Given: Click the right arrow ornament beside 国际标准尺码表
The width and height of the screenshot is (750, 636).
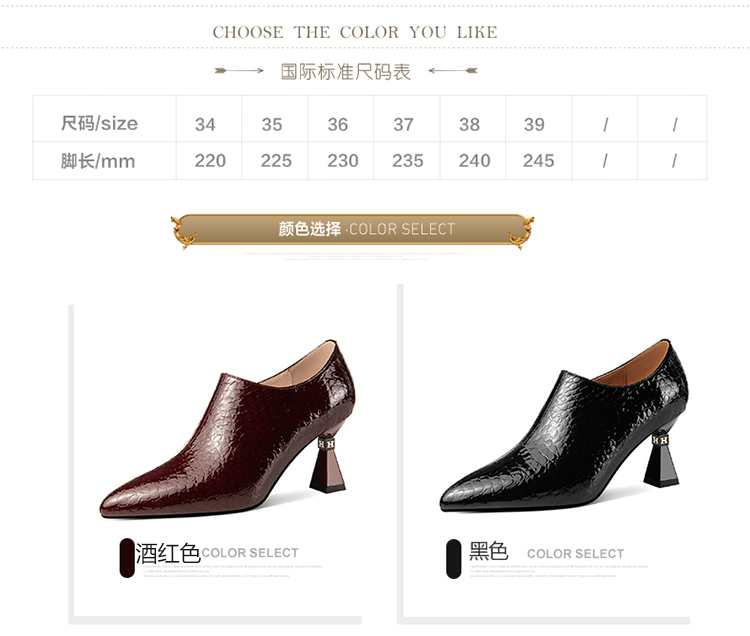Looking at the screenshot, I should coord(453,71).
